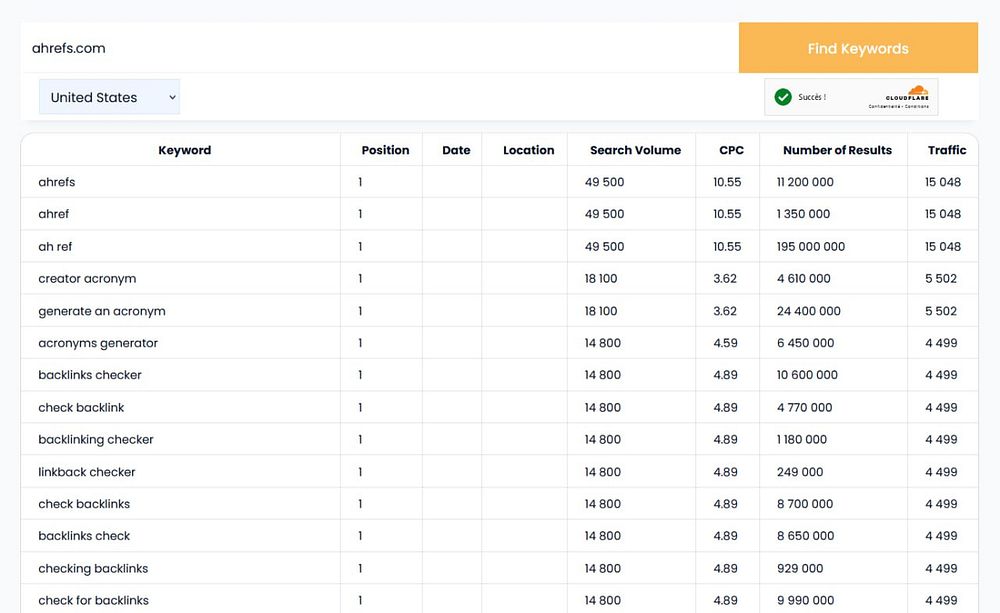Click results value 195 000 000
This screenshot has width=1000, height=613.
pos(811,246)
